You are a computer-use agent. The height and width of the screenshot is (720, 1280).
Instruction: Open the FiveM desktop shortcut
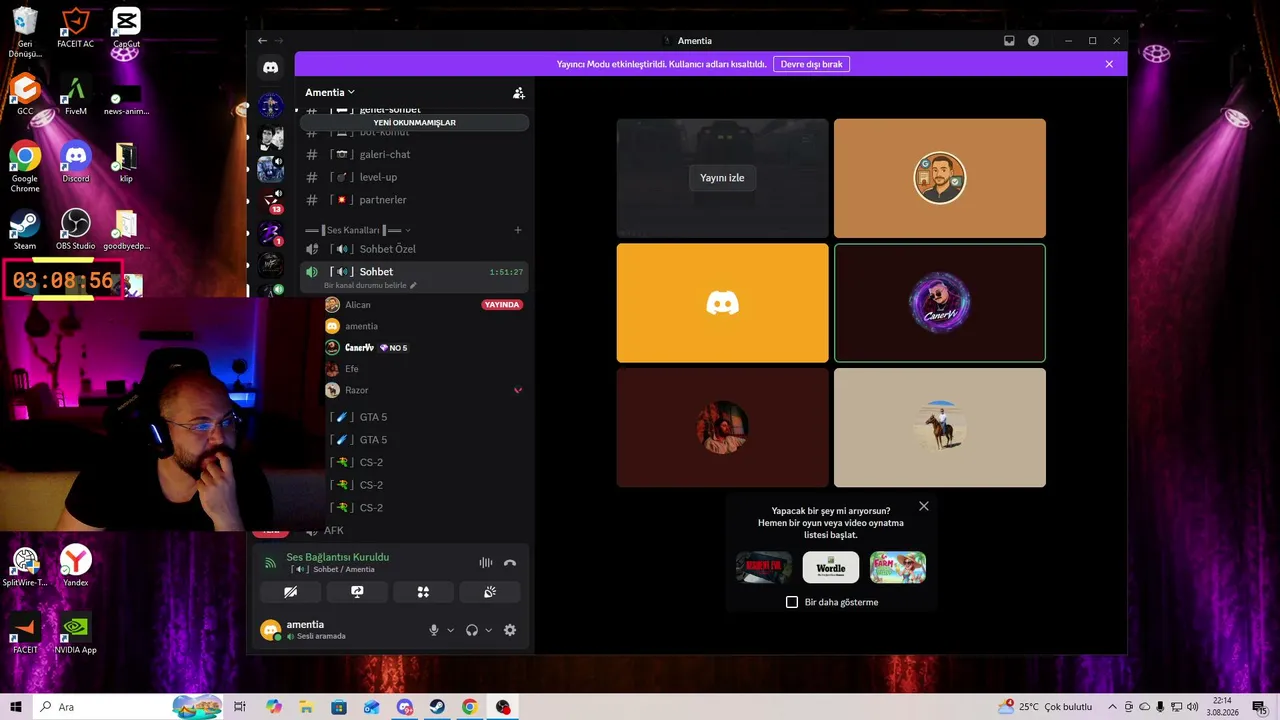tap(75, 96)
